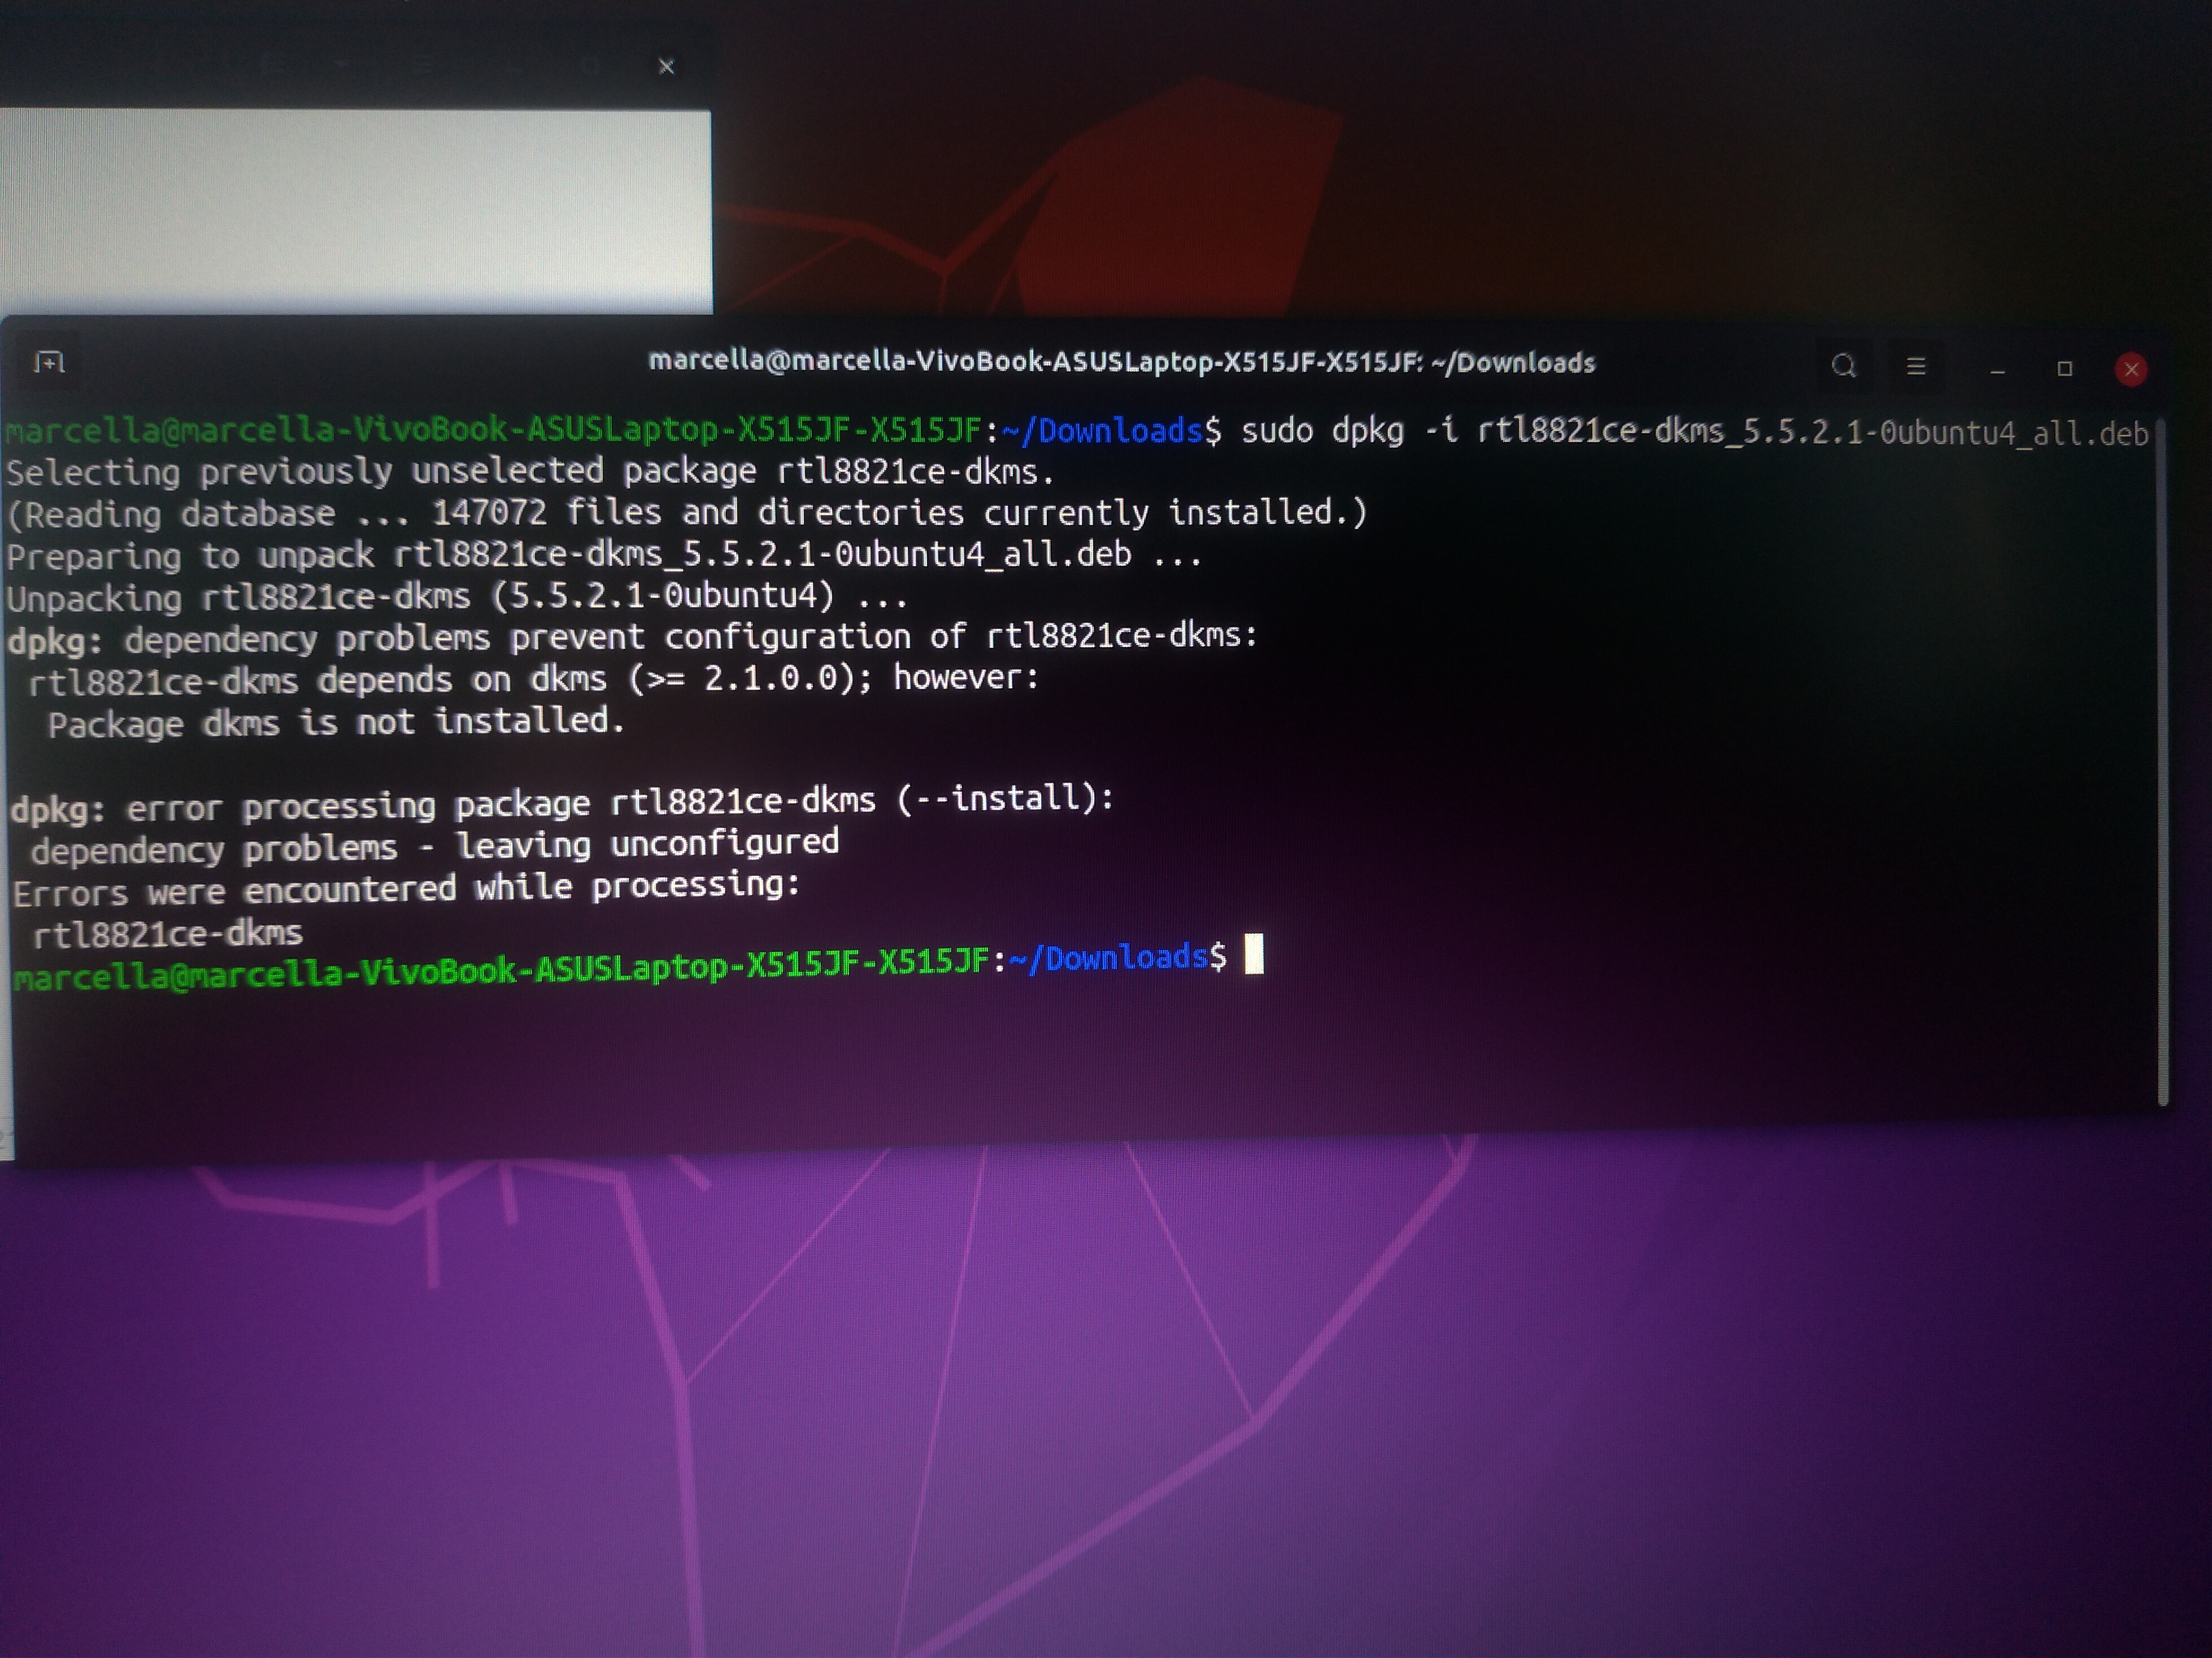This screenshot has width=2212, height=1658.
Task: Click the 'Preparing to unpack' line
Action: point(604,555)
